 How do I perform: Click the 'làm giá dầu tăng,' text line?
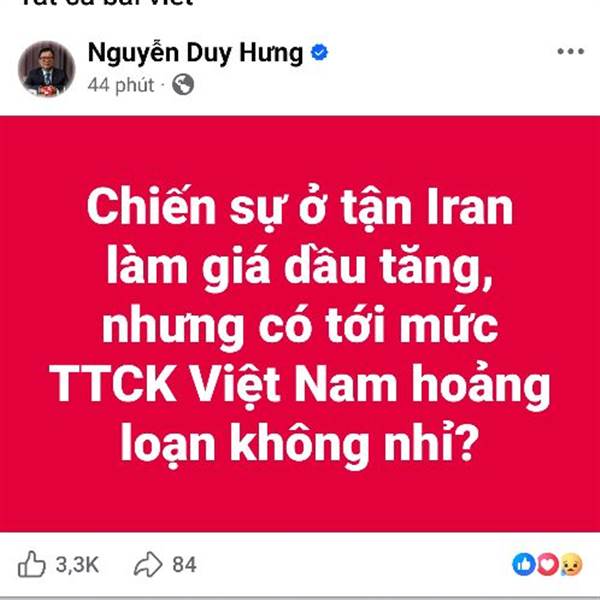[299, 267]
